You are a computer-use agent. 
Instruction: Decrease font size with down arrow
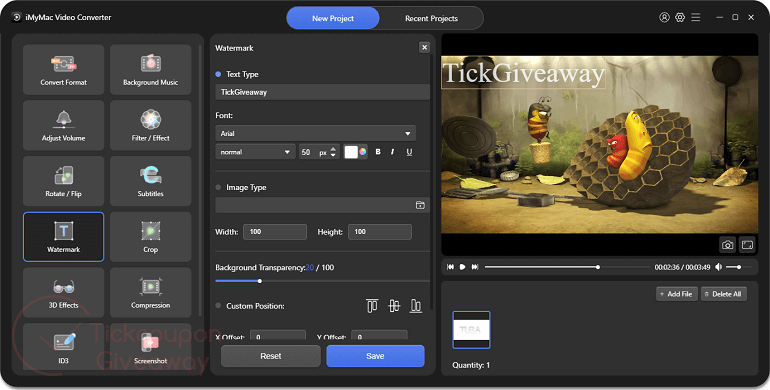click(333, 155)
